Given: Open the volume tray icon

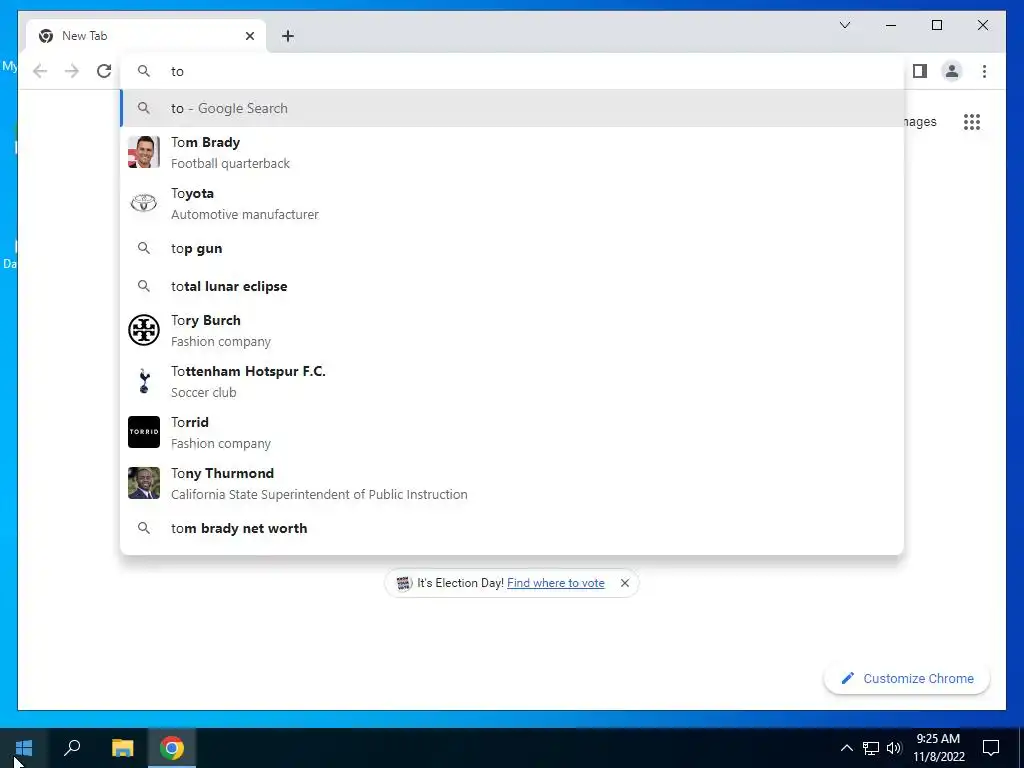Looking at the screenshot, I should (x=894, y=748).
